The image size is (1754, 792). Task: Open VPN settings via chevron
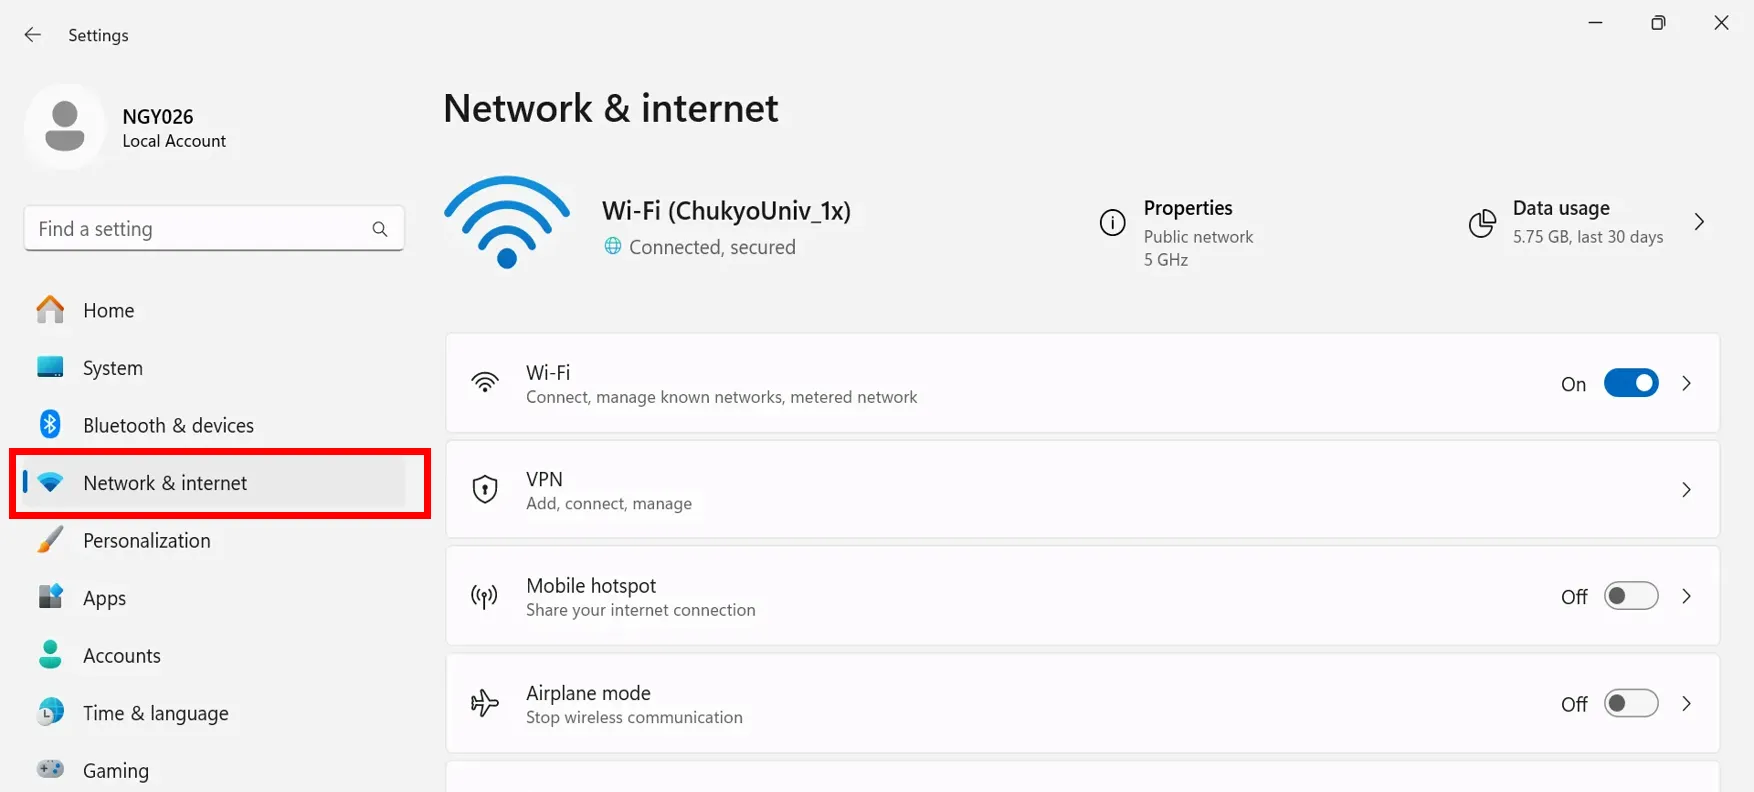[x=1687, y=490]
